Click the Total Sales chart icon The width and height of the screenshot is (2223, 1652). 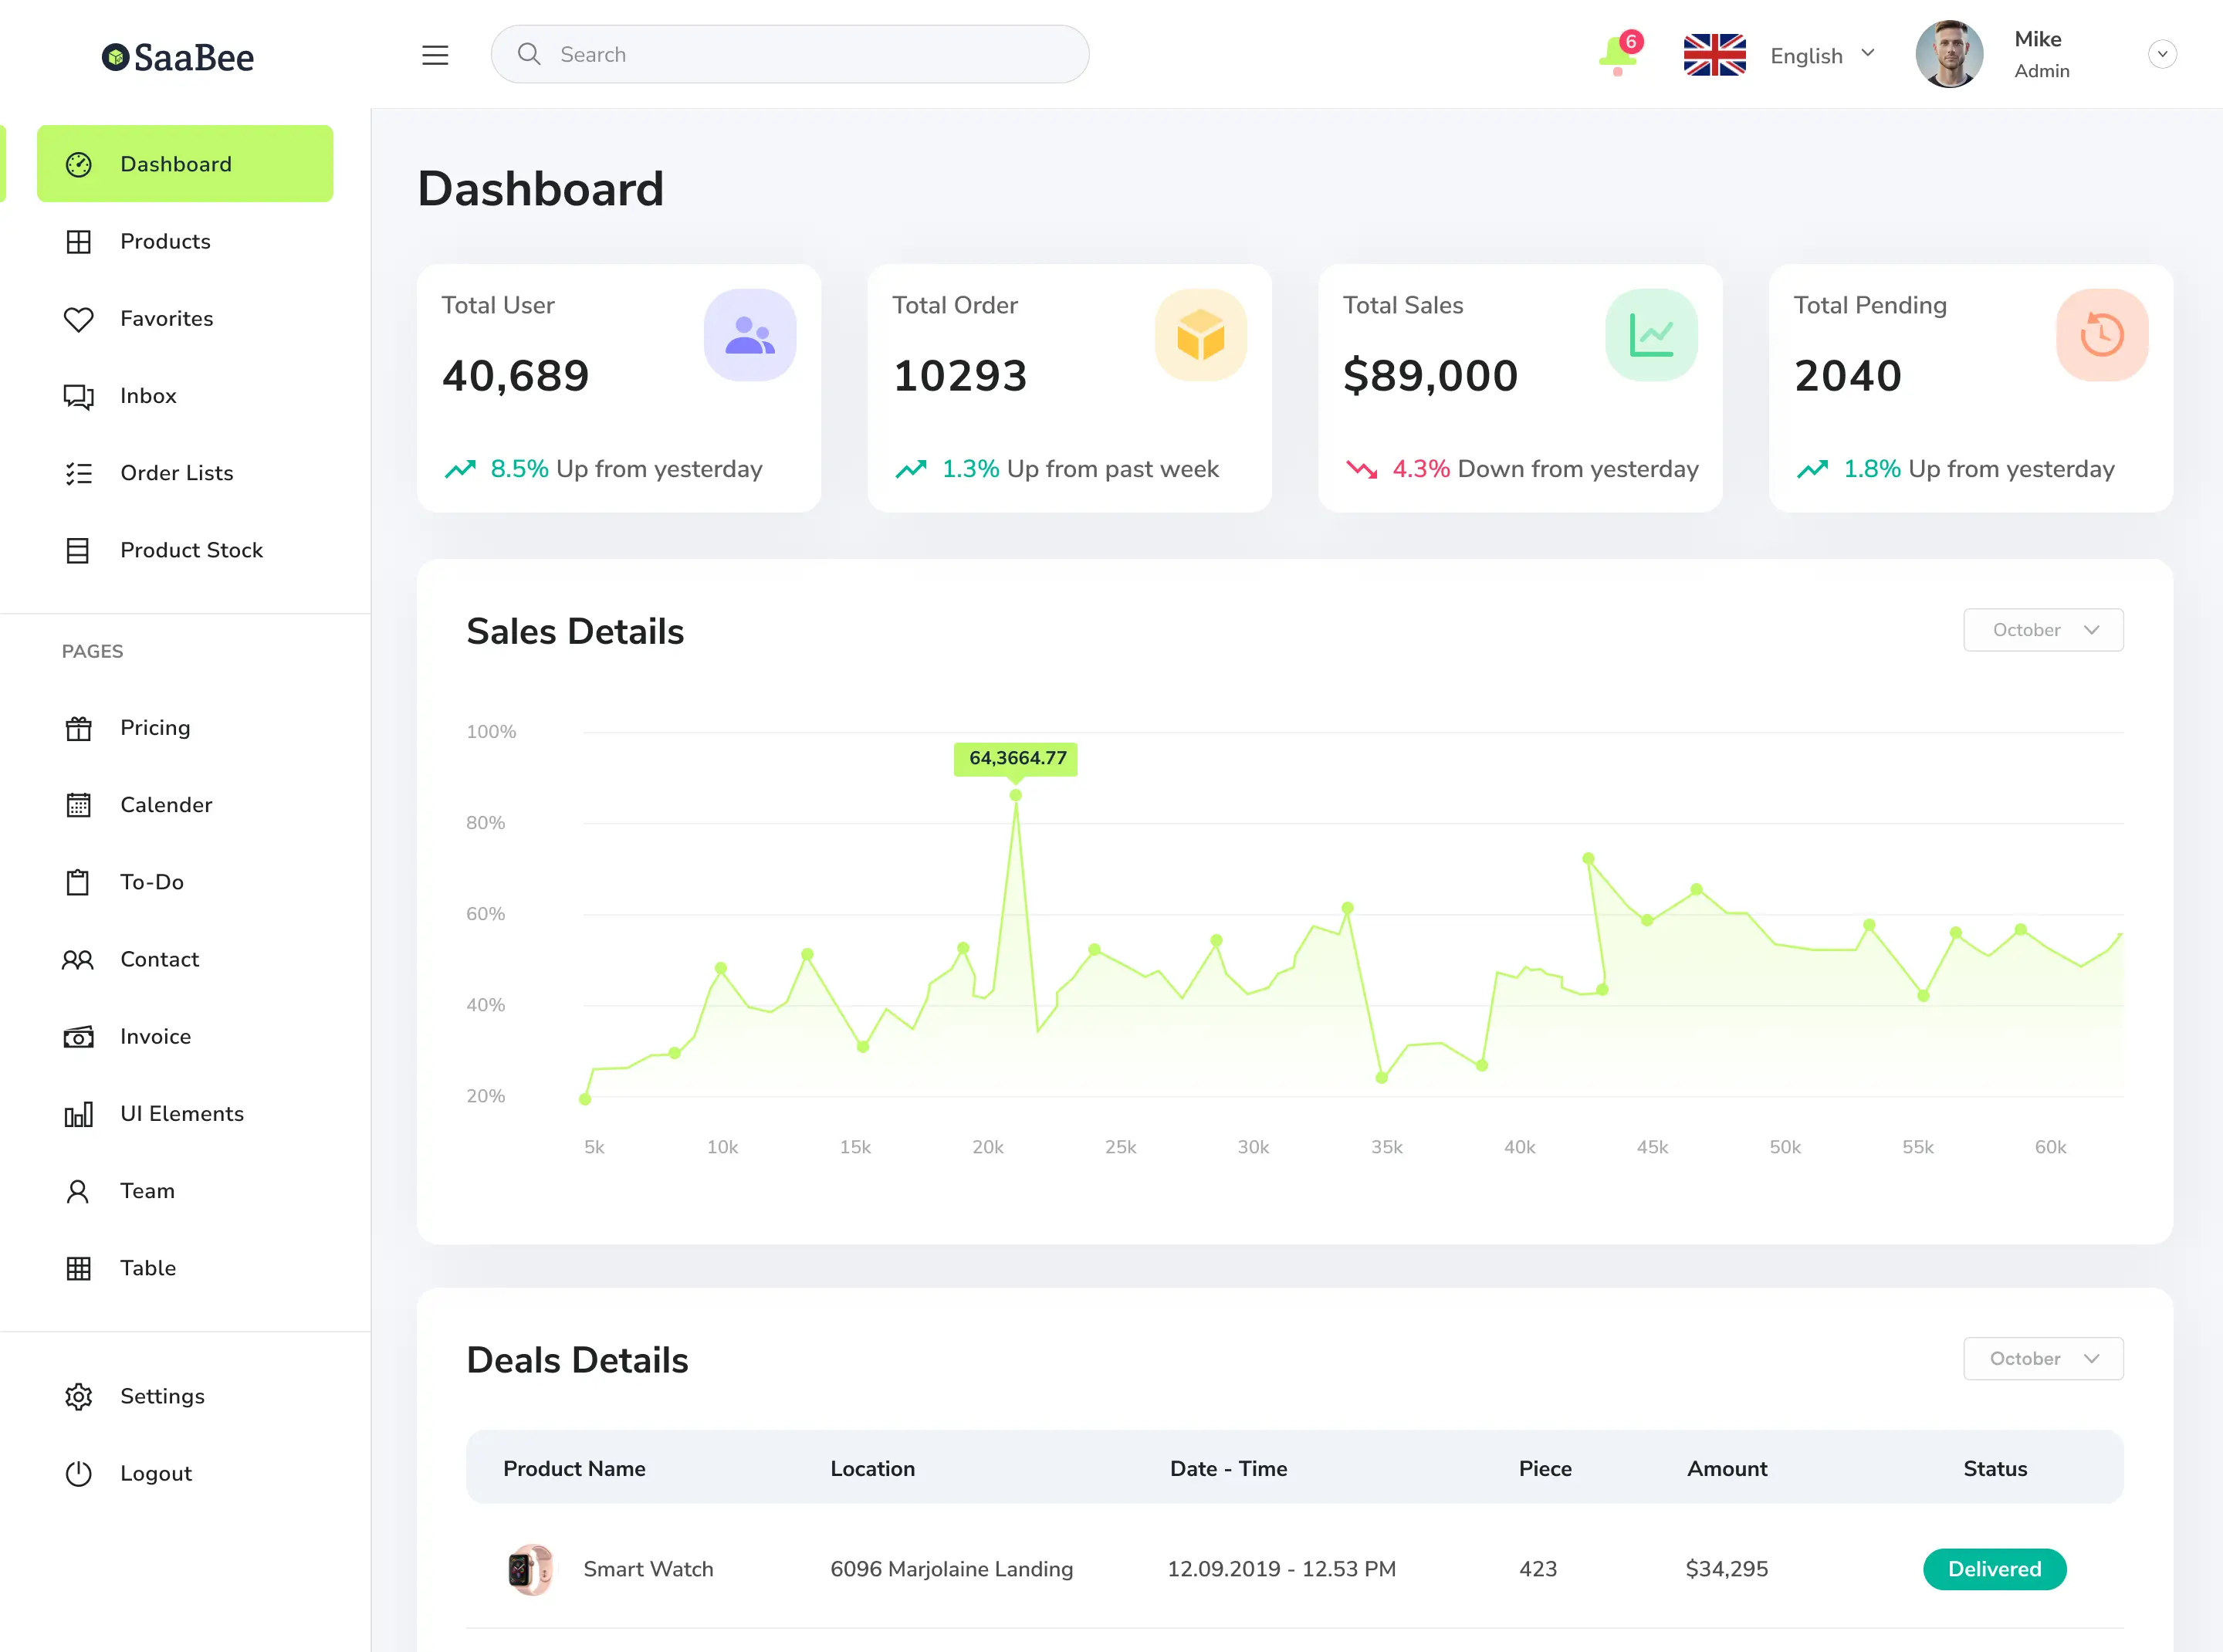pos(1650,335)
